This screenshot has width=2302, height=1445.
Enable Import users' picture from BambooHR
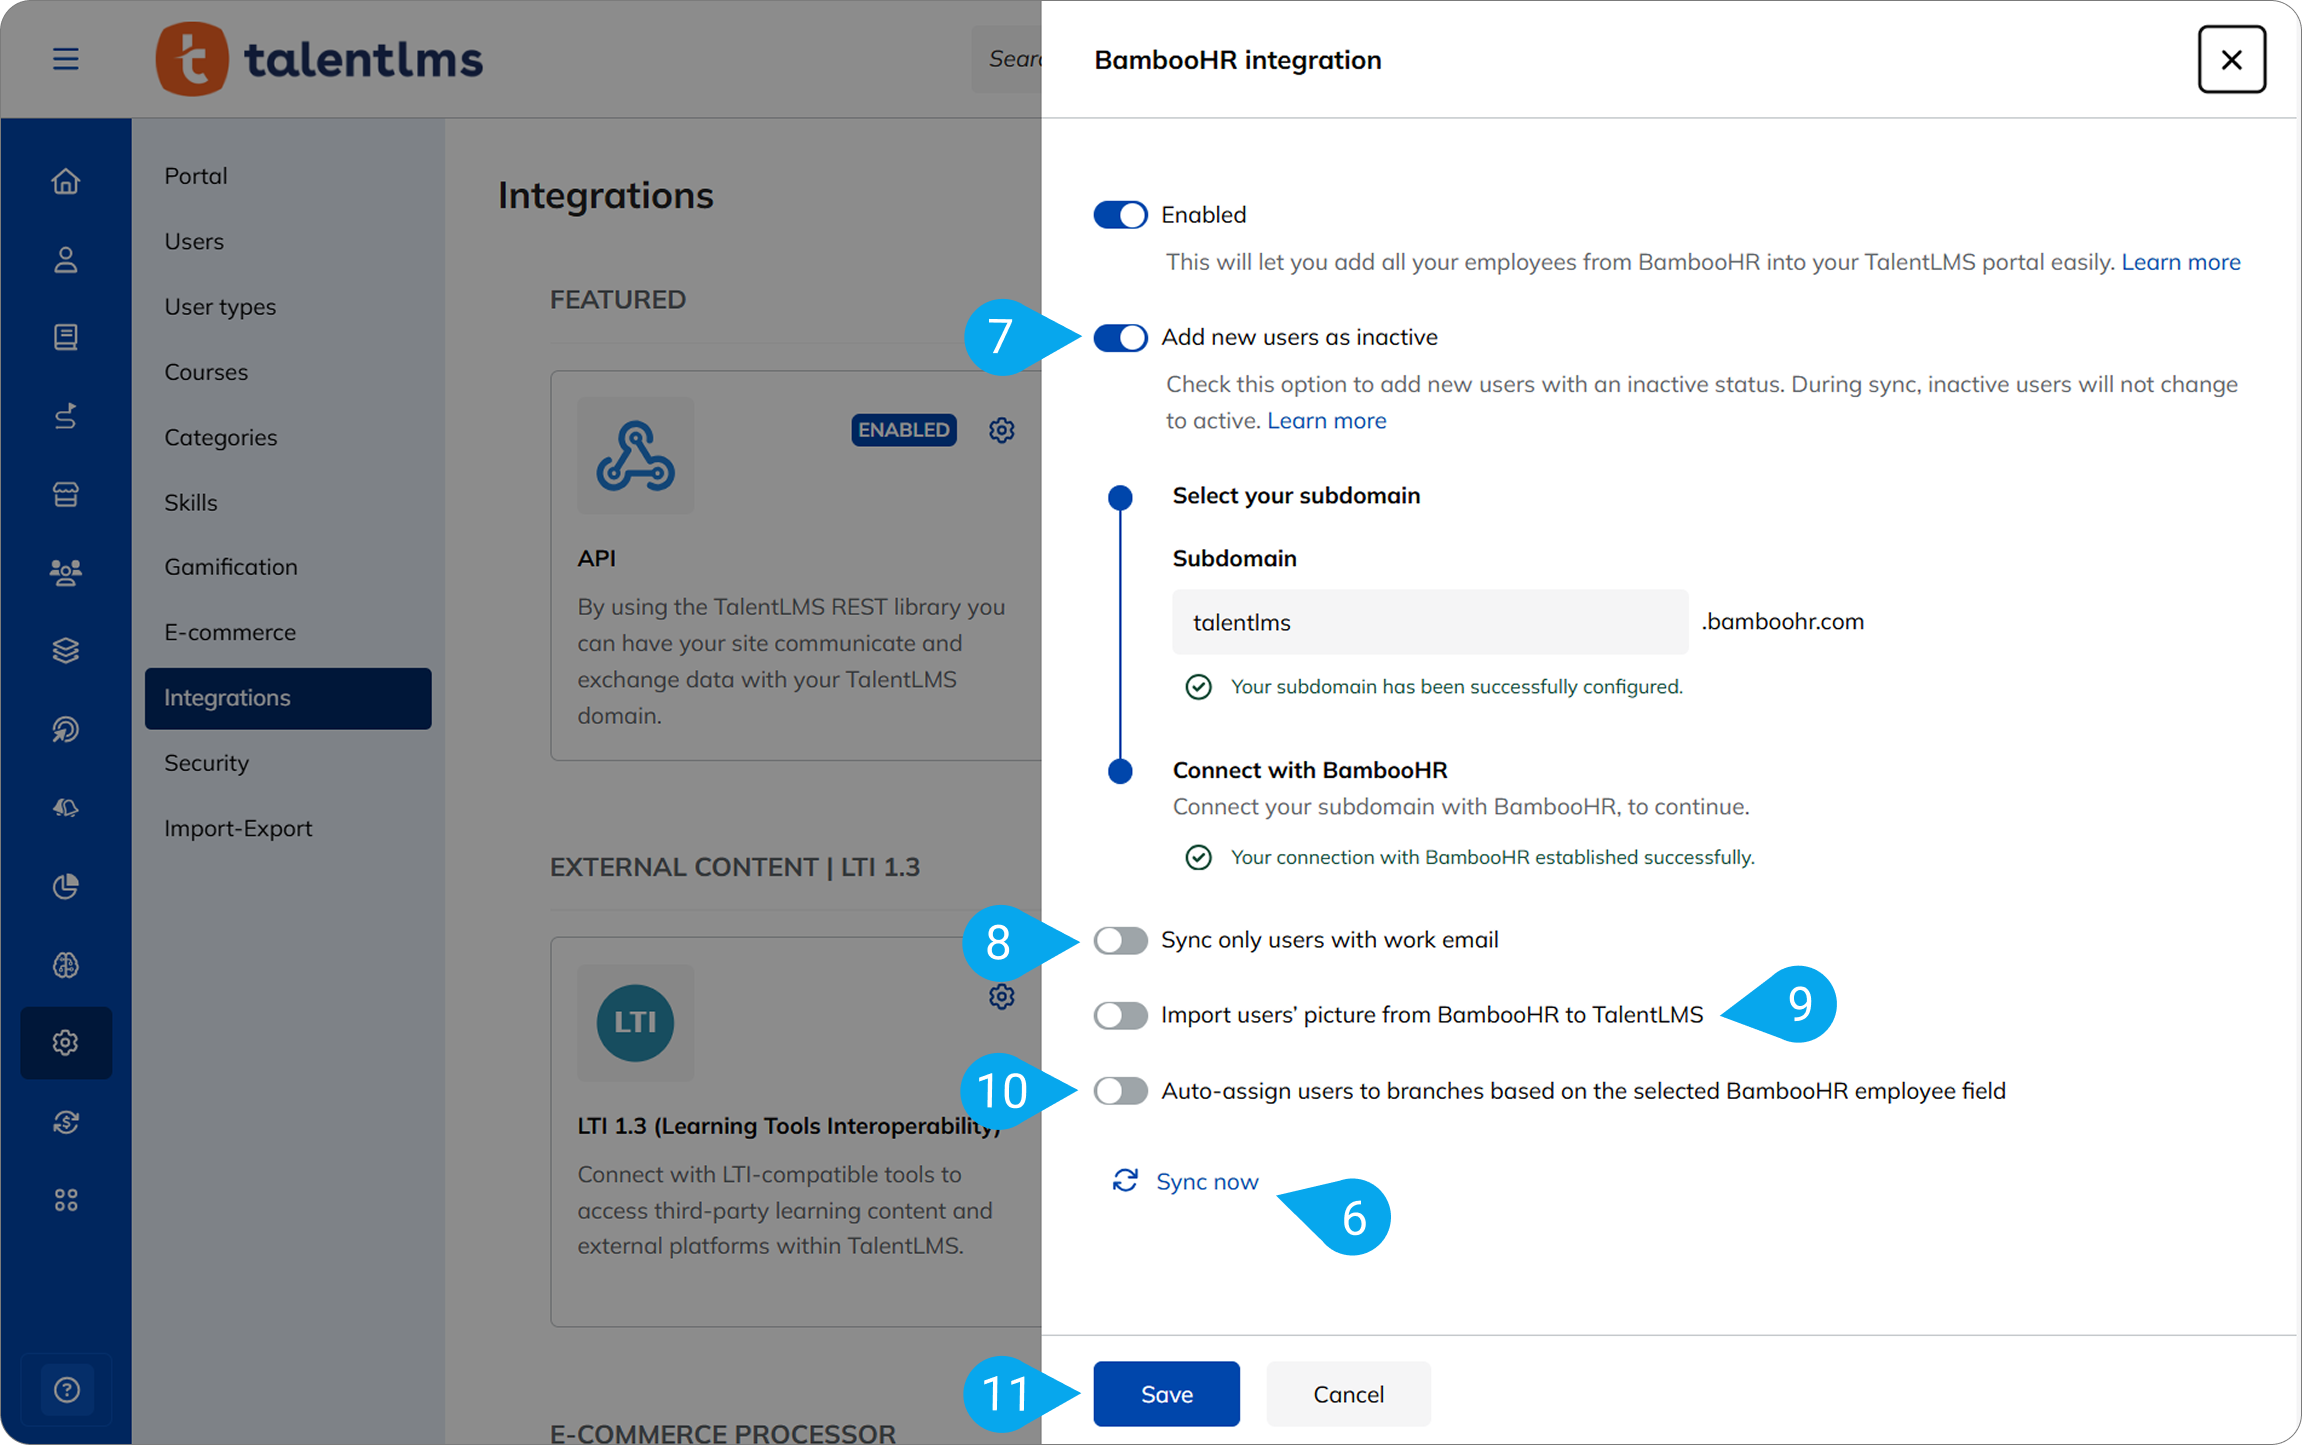[x=1120, y=1016]
